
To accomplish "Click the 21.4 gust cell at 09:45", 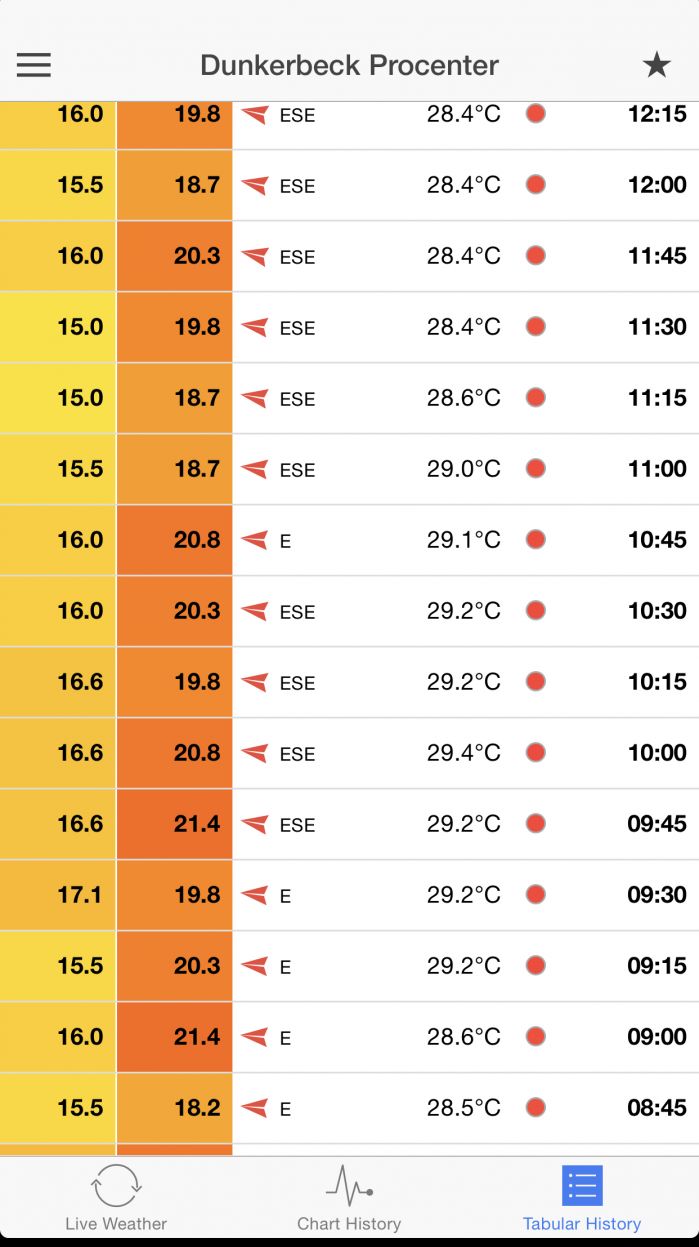I will (175, 824).
